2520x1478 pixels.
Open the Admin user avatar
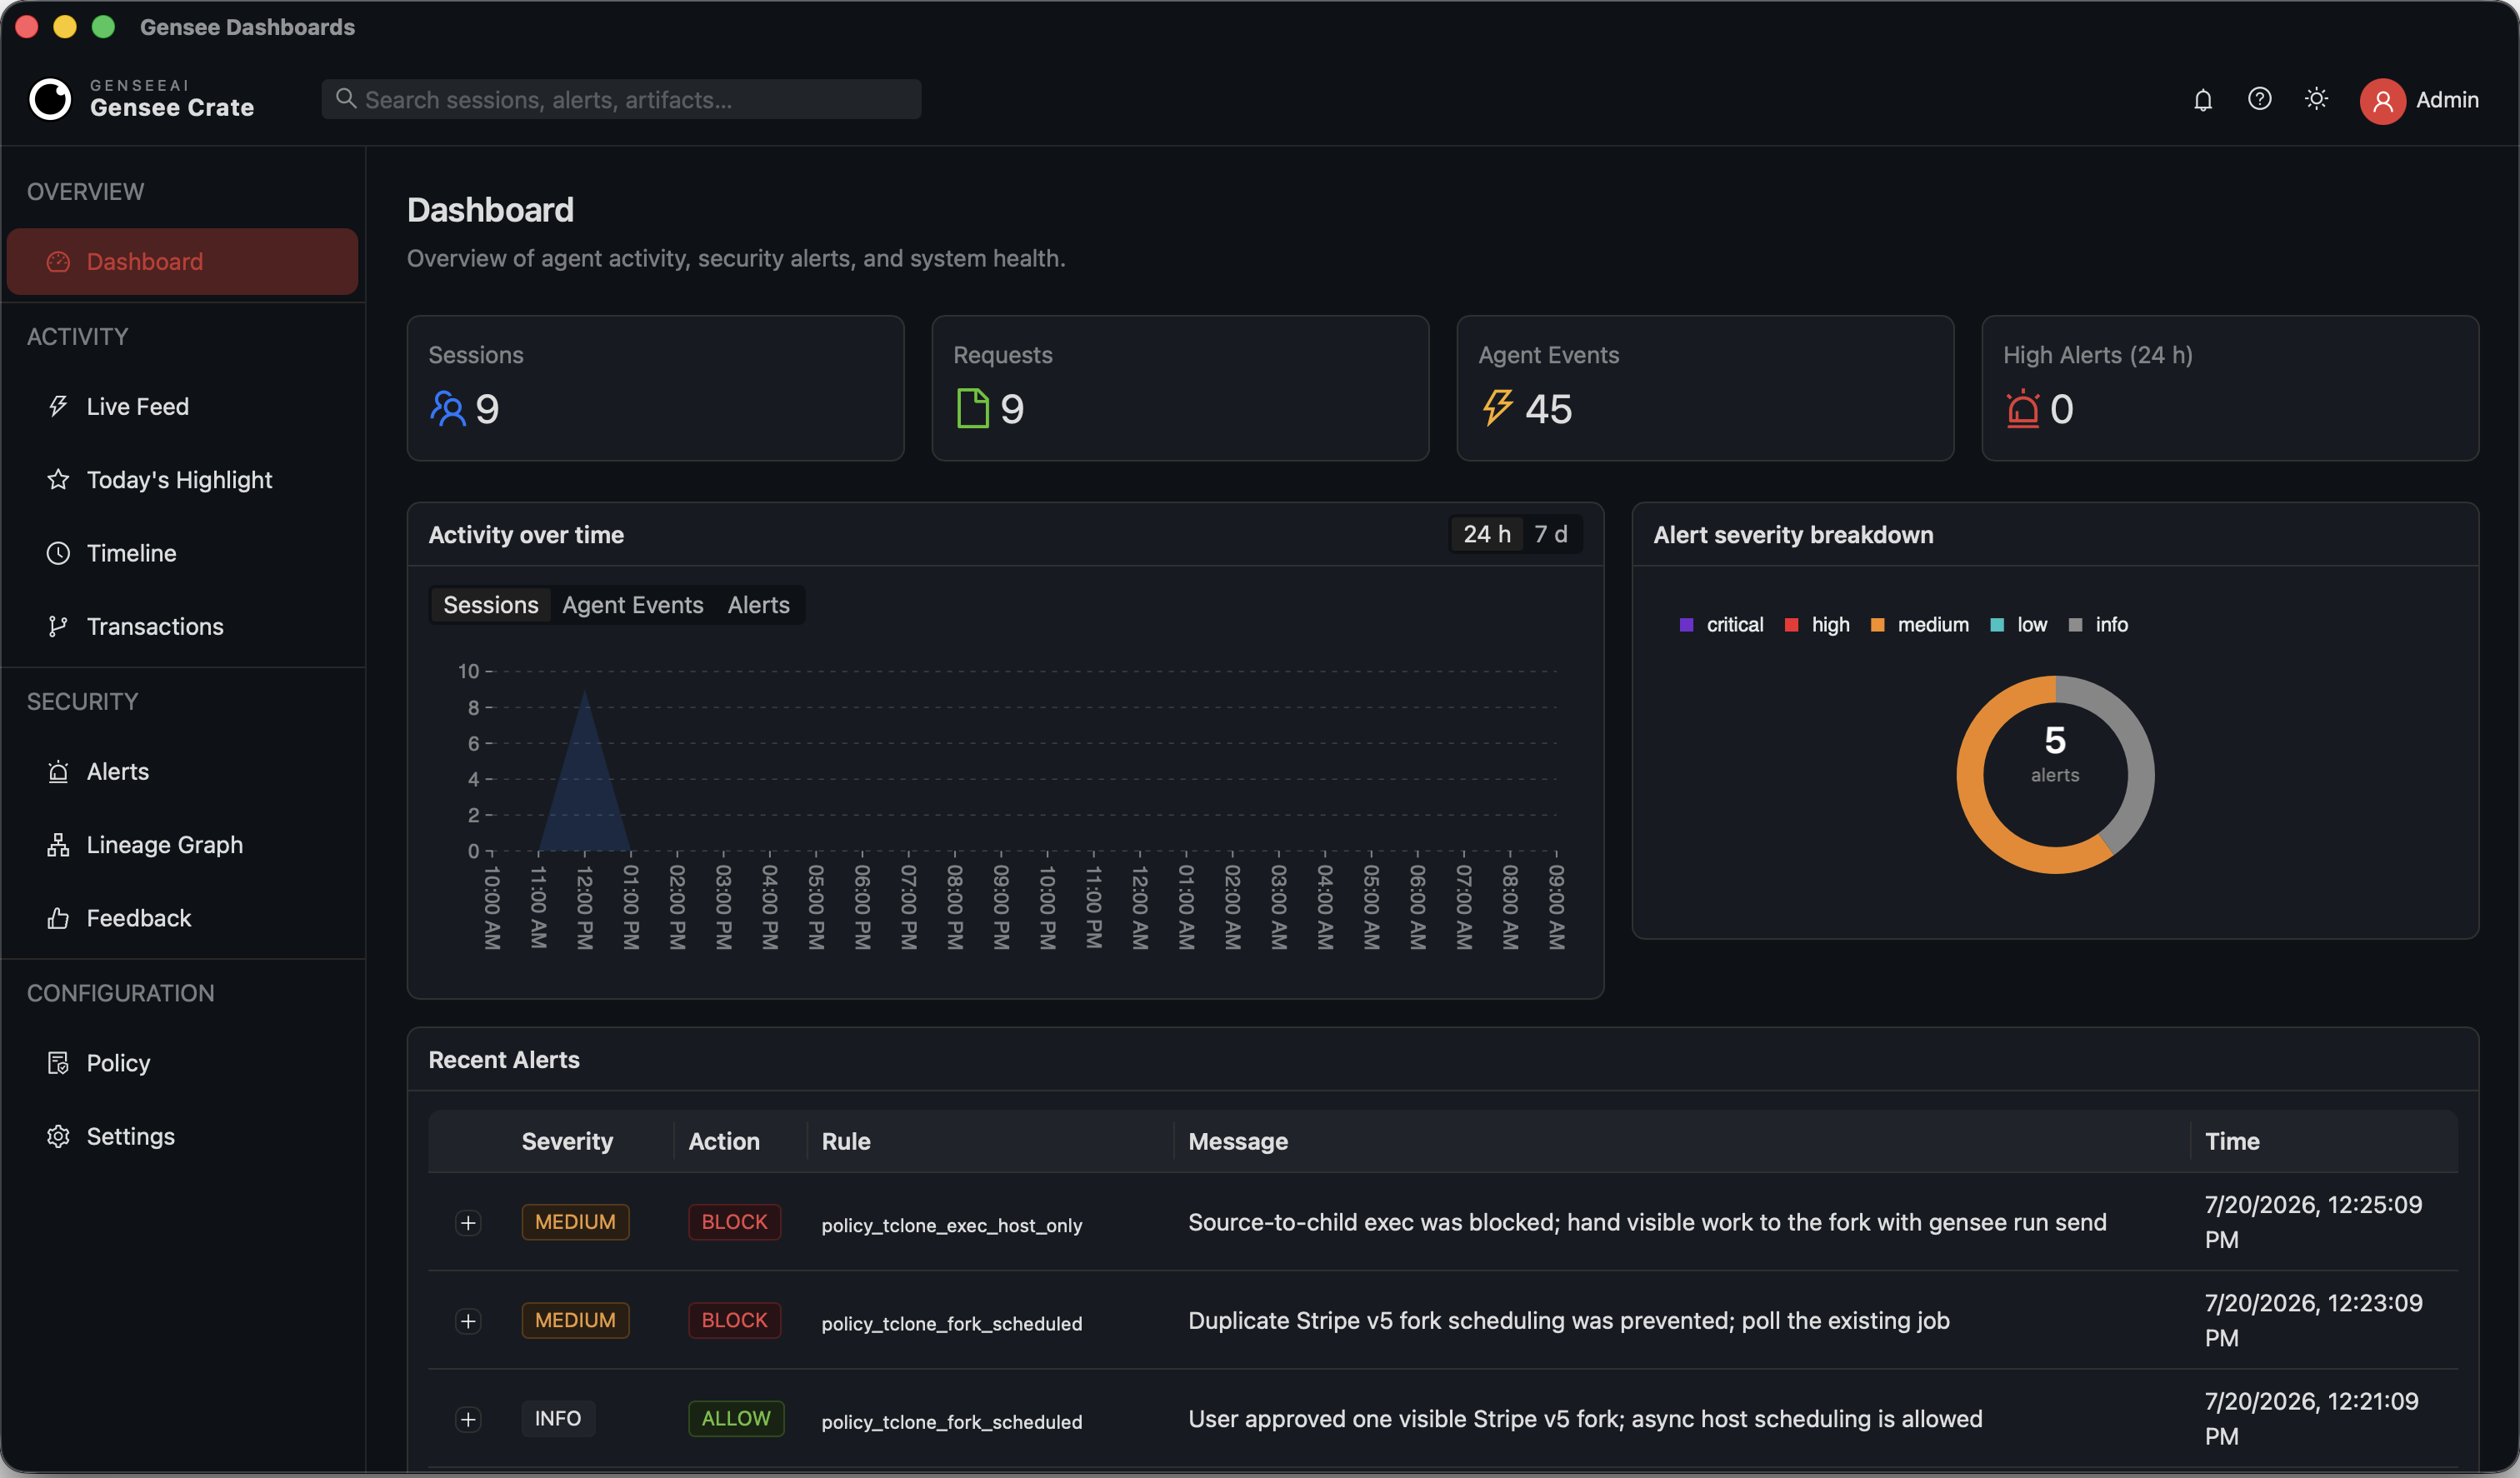click(x=2382, y=100)
